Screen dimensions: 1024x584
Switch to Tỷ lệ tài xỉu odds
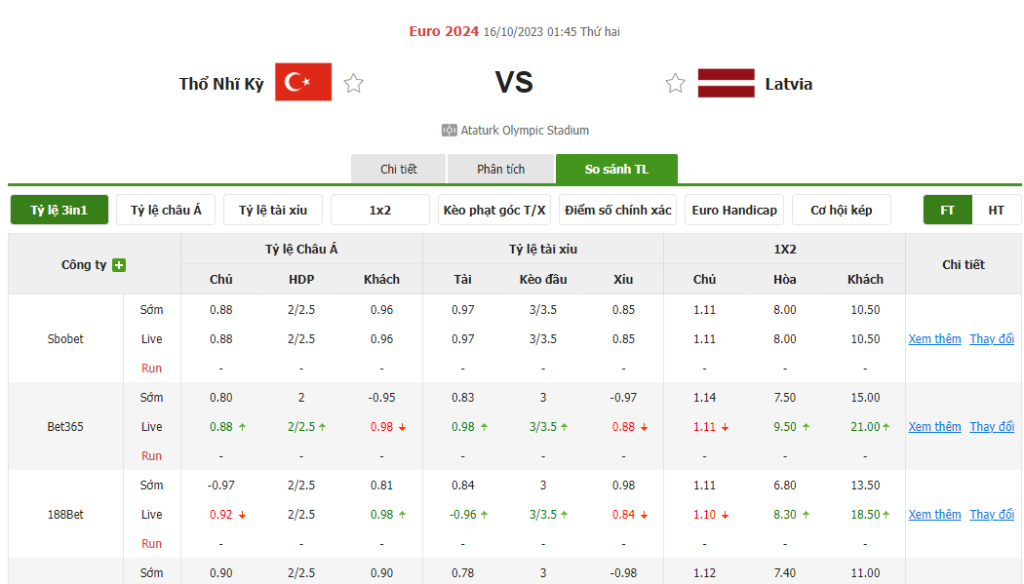tap(273, 210)
